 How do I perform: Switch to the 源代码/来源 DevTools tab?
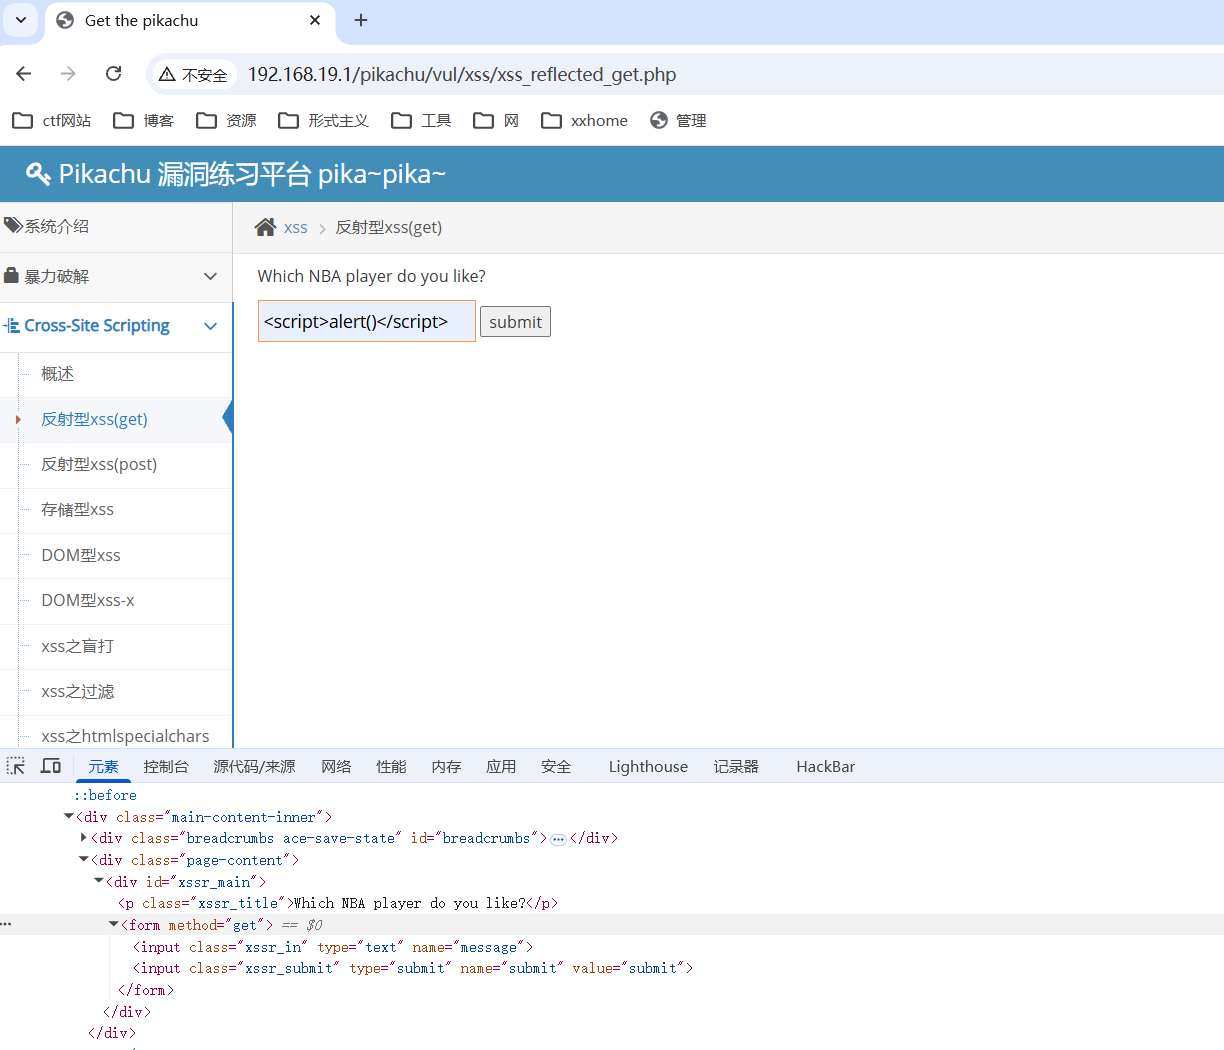254,767
